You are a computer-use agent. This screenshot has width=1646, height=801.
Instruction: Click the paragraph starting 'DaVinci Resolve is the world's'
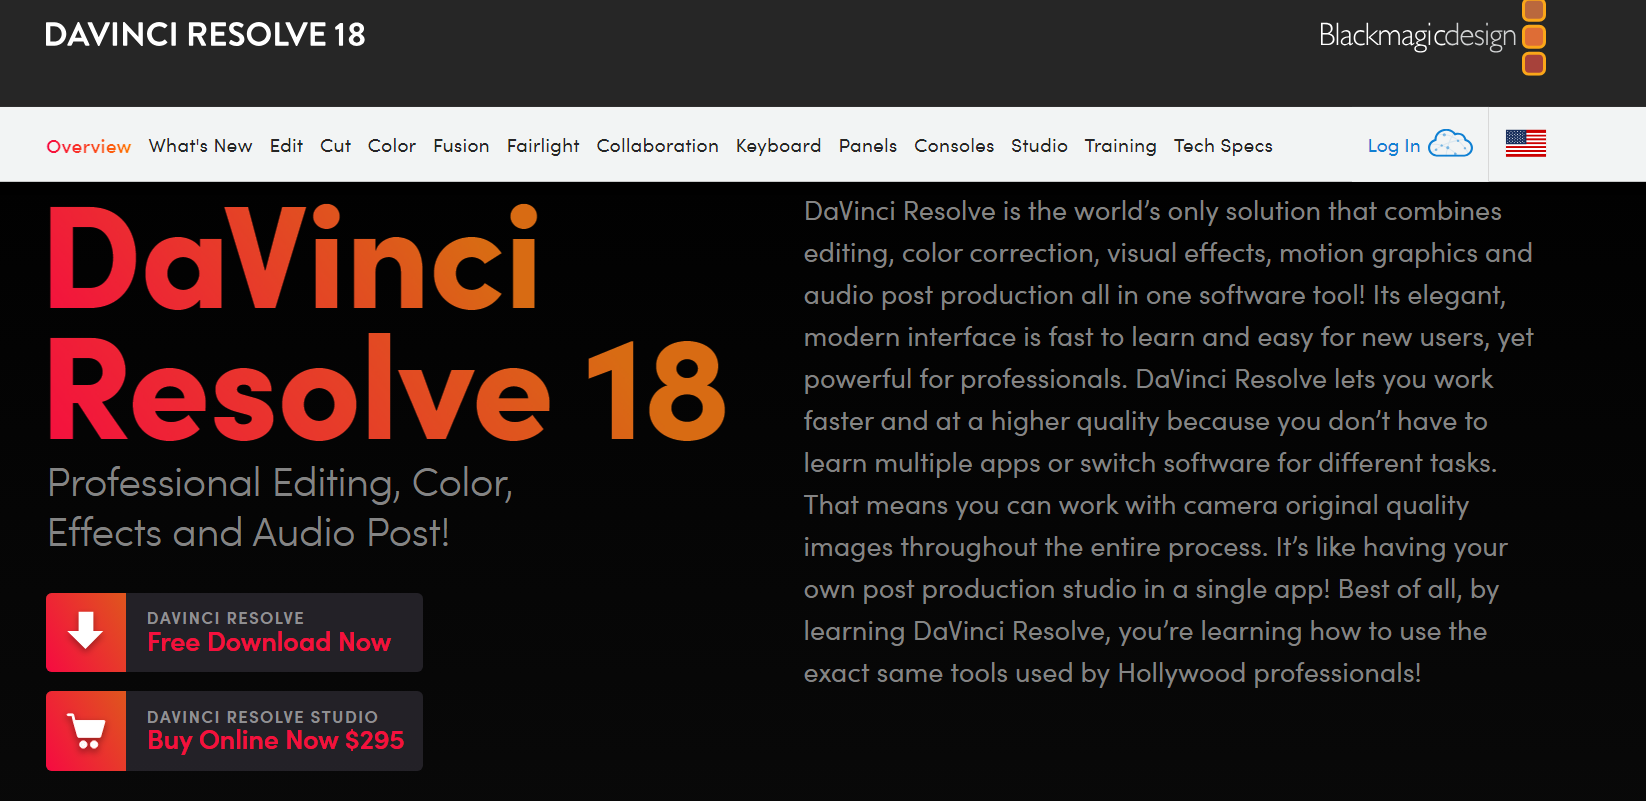(1168, 442)
